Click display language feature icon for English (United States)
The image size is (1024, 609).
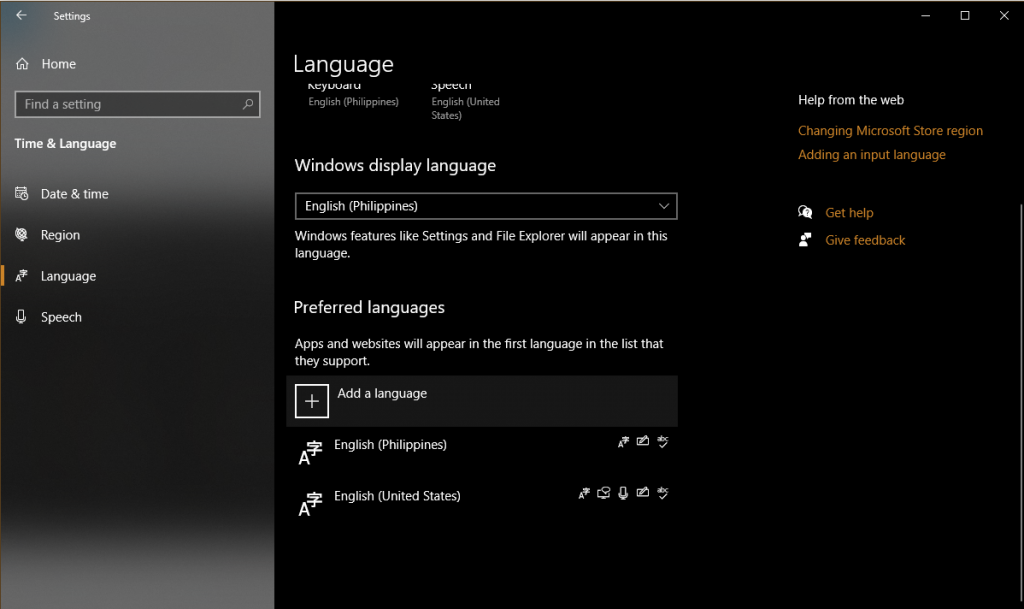tap(584, 493)
